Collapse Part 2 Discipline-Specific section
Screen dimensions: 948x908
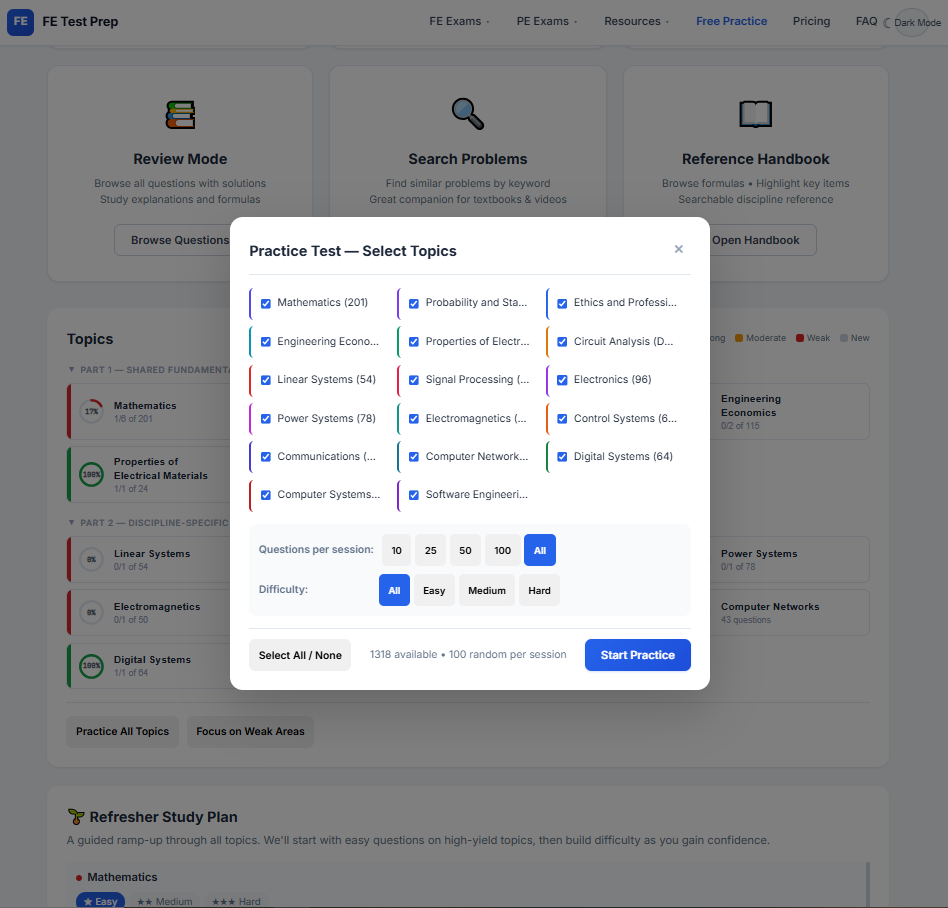(71, 522)
